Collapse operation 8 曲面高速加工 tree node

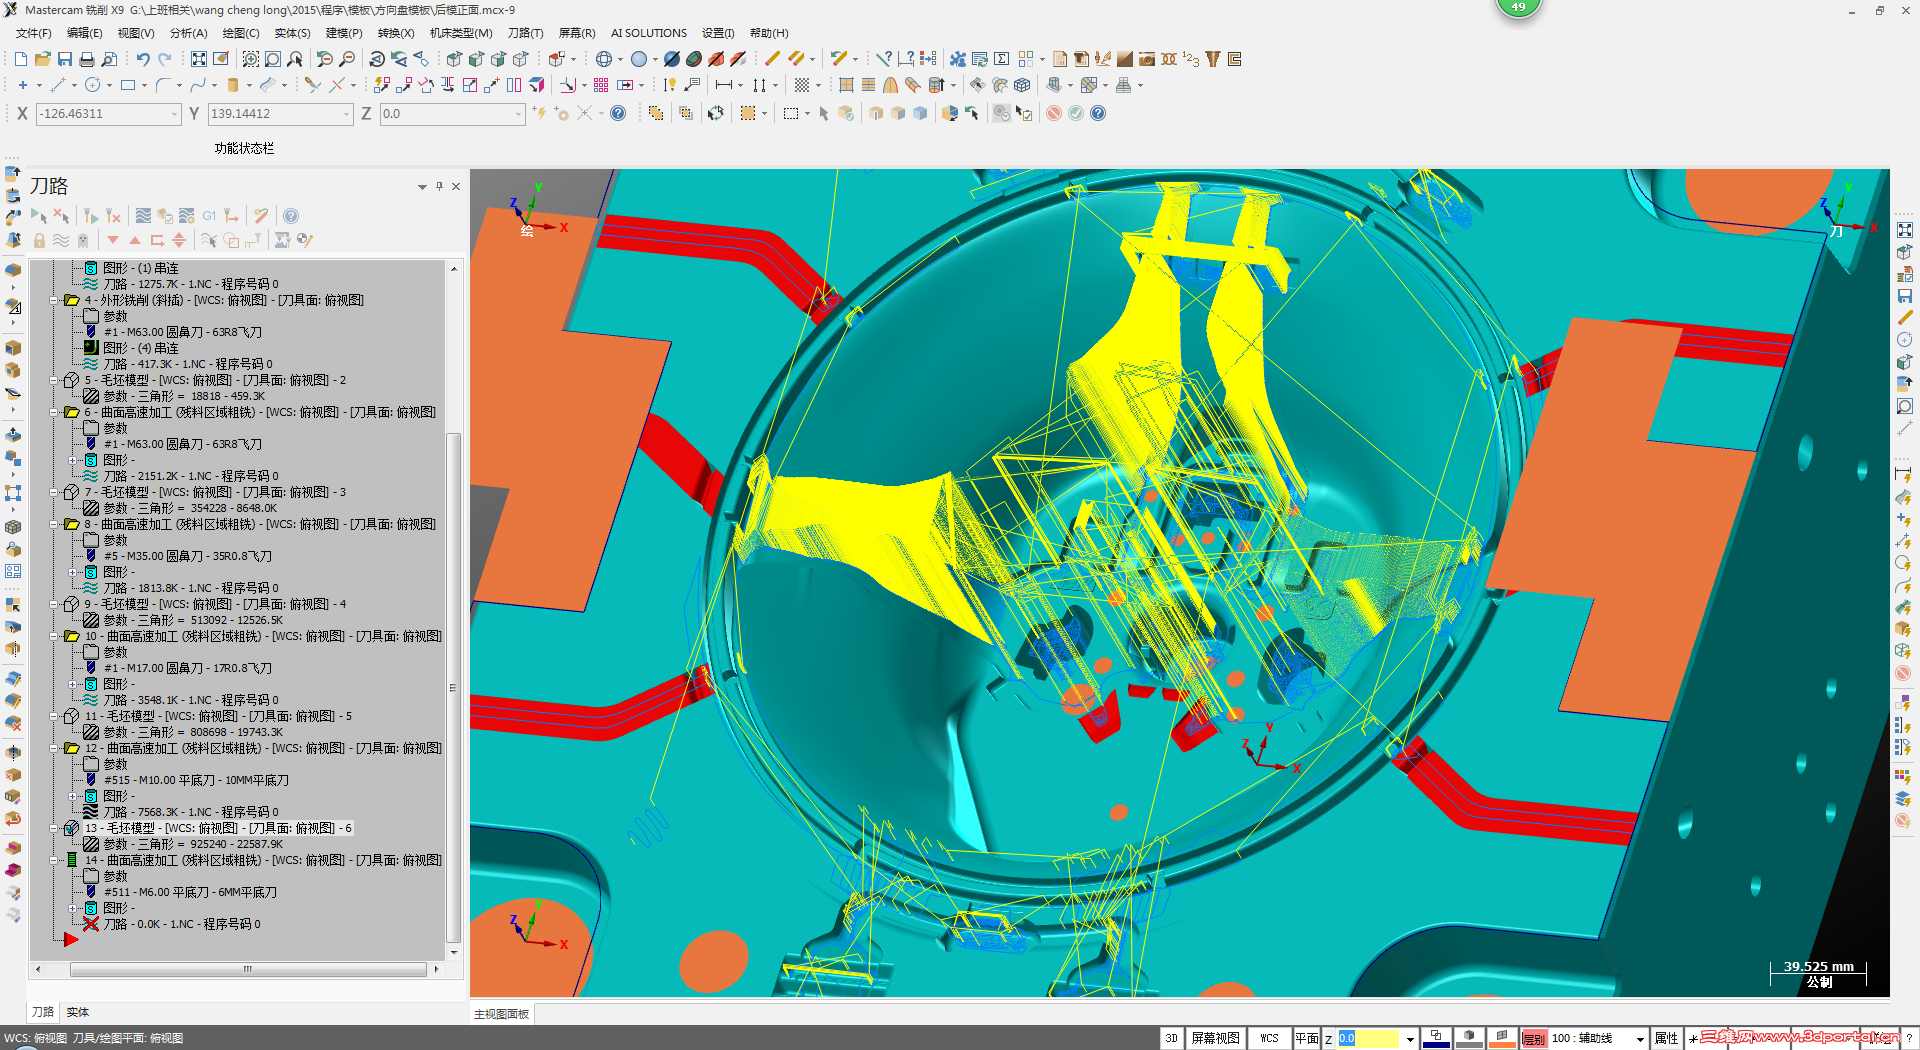coord(55,524)
